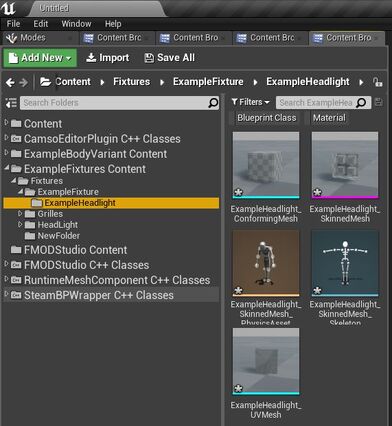Select the Grilles folder row
392x426 pixels.
tap(111, 214)
